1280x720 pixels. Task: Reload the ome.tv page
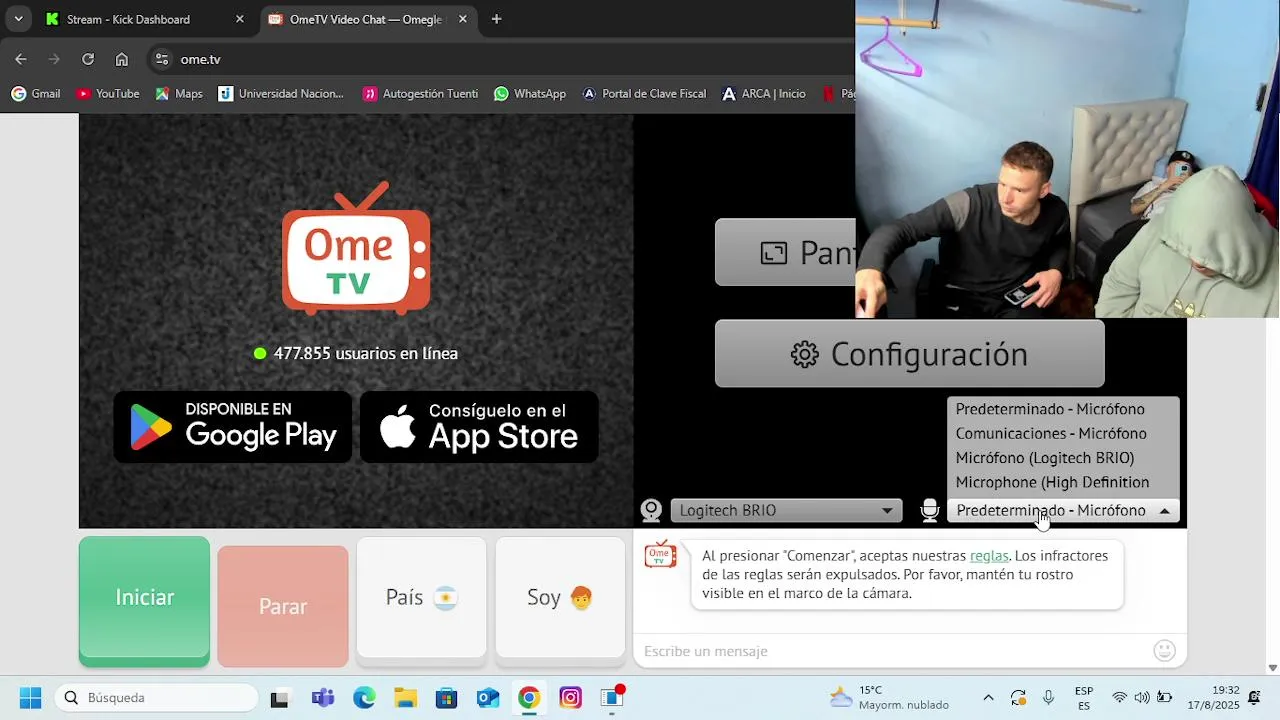click(x=88, y=59)
